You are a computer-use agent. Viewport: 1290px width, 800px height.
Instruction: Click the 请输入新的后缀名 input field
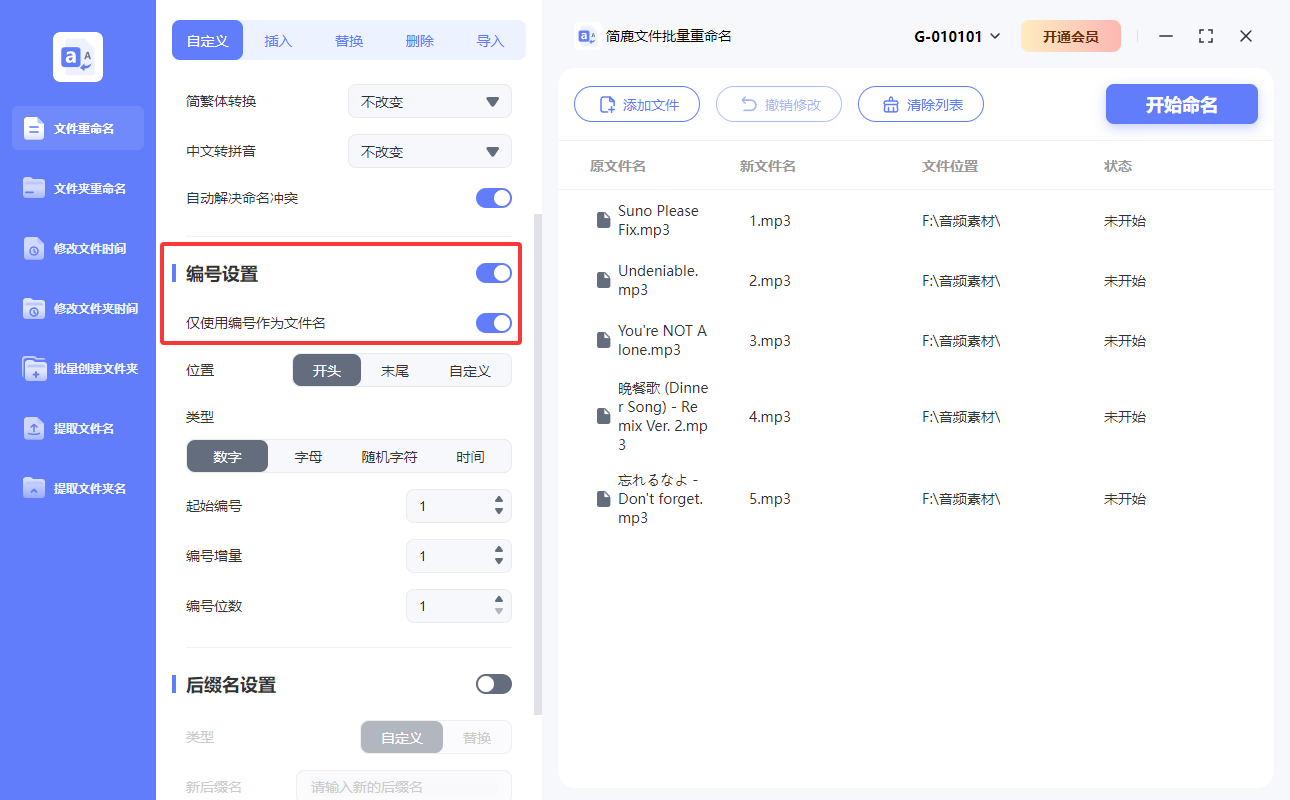click(404, 786)
